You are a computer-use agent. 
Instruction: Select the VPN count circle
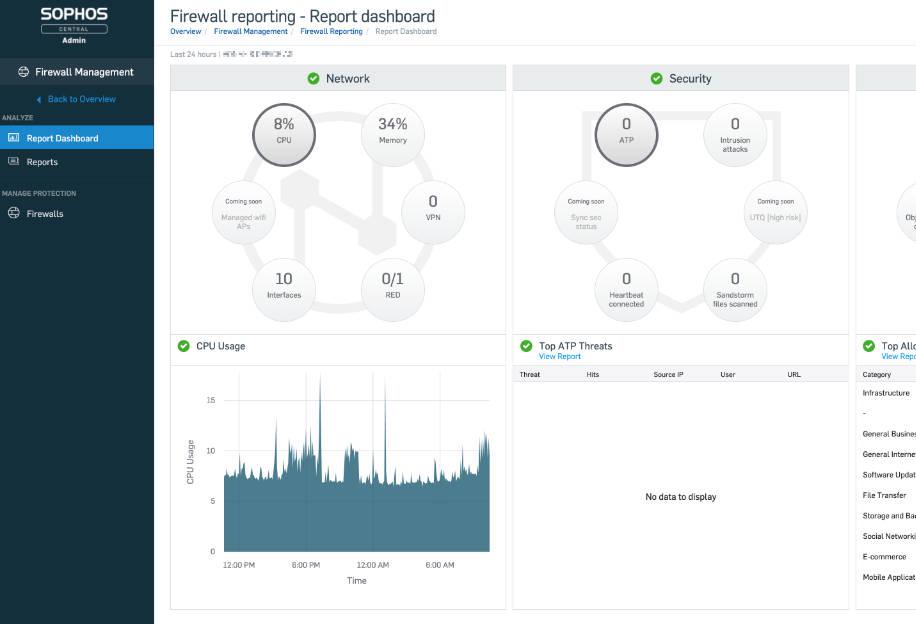pyautogui.click(x=433, y=213)
